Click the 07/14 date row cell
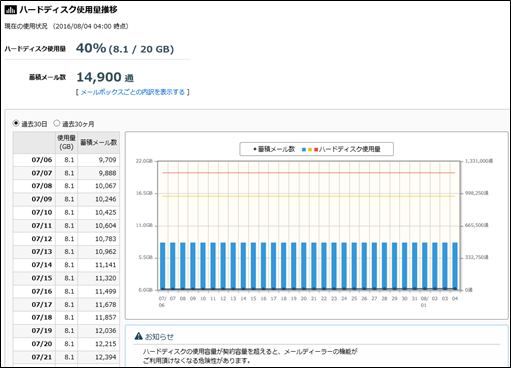 [34, 265]
